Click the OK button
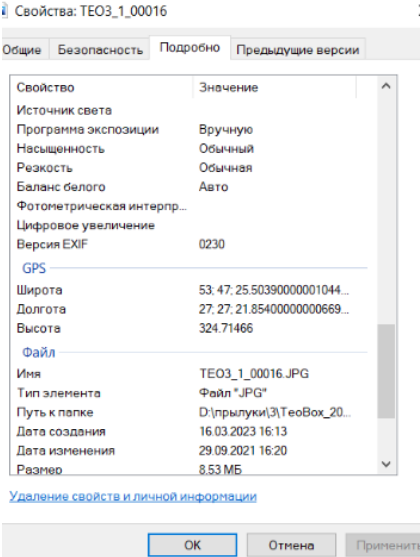Viewport: 420px width, 557px height. (192, 545)
